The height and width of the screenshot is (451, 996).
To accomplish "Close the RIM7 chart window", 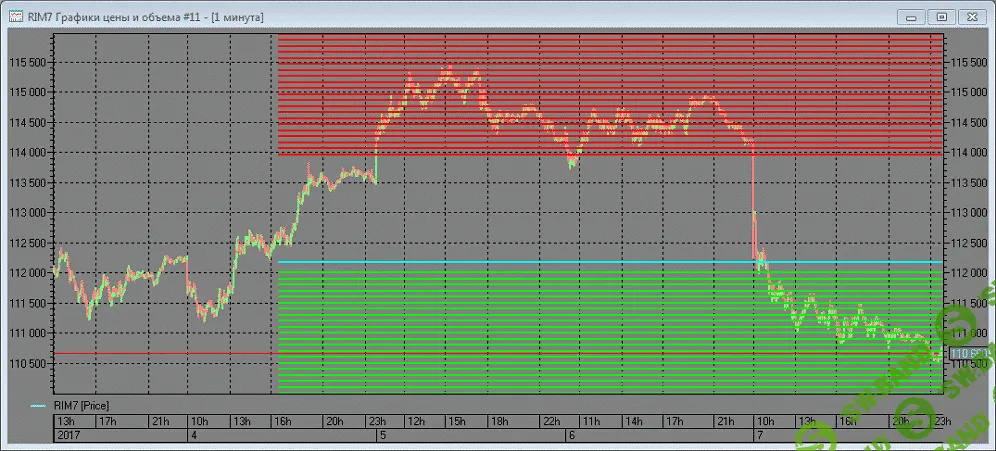I will [x=971, y=16].
